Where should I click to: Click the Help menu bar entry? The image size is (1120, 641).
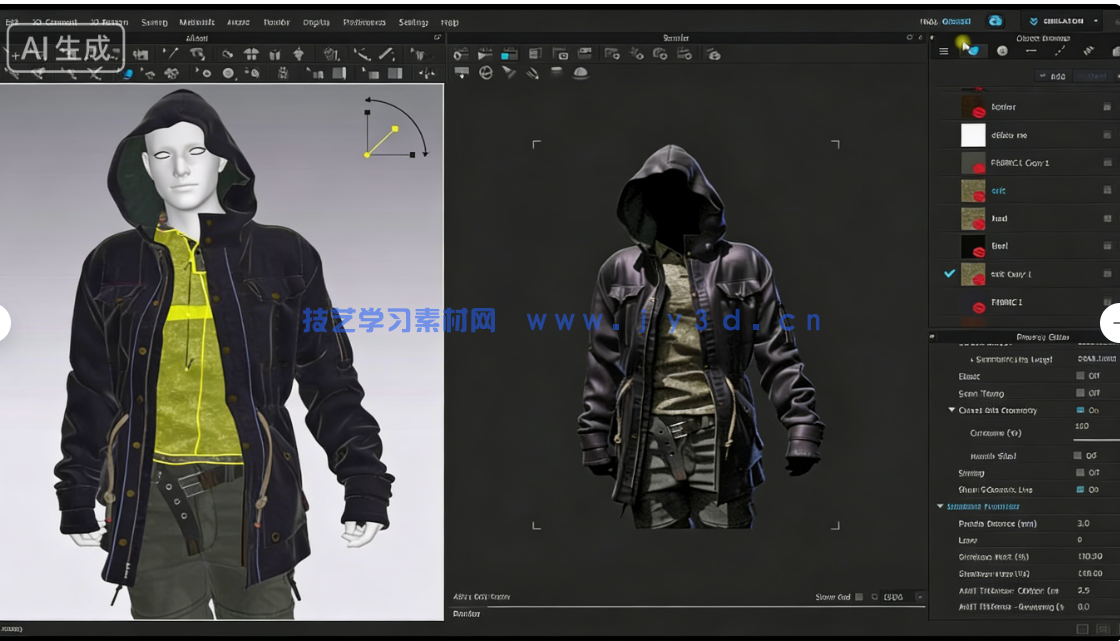[x=449, y=22]
